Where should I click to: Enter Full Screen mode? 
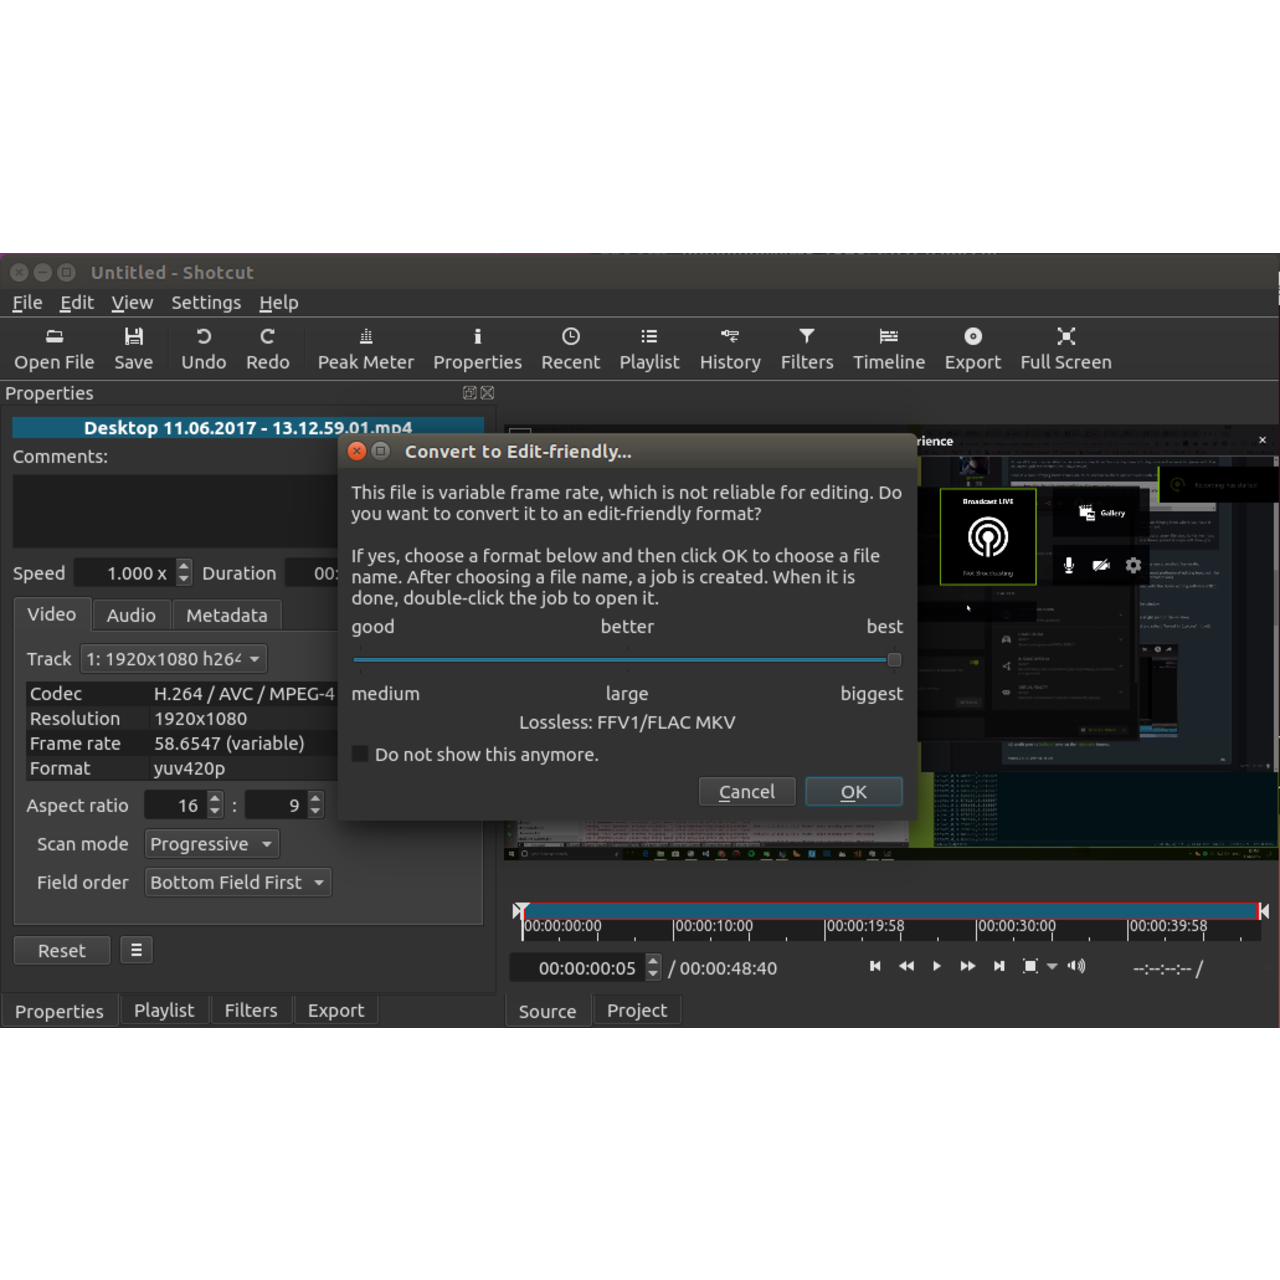[1065, 348]
